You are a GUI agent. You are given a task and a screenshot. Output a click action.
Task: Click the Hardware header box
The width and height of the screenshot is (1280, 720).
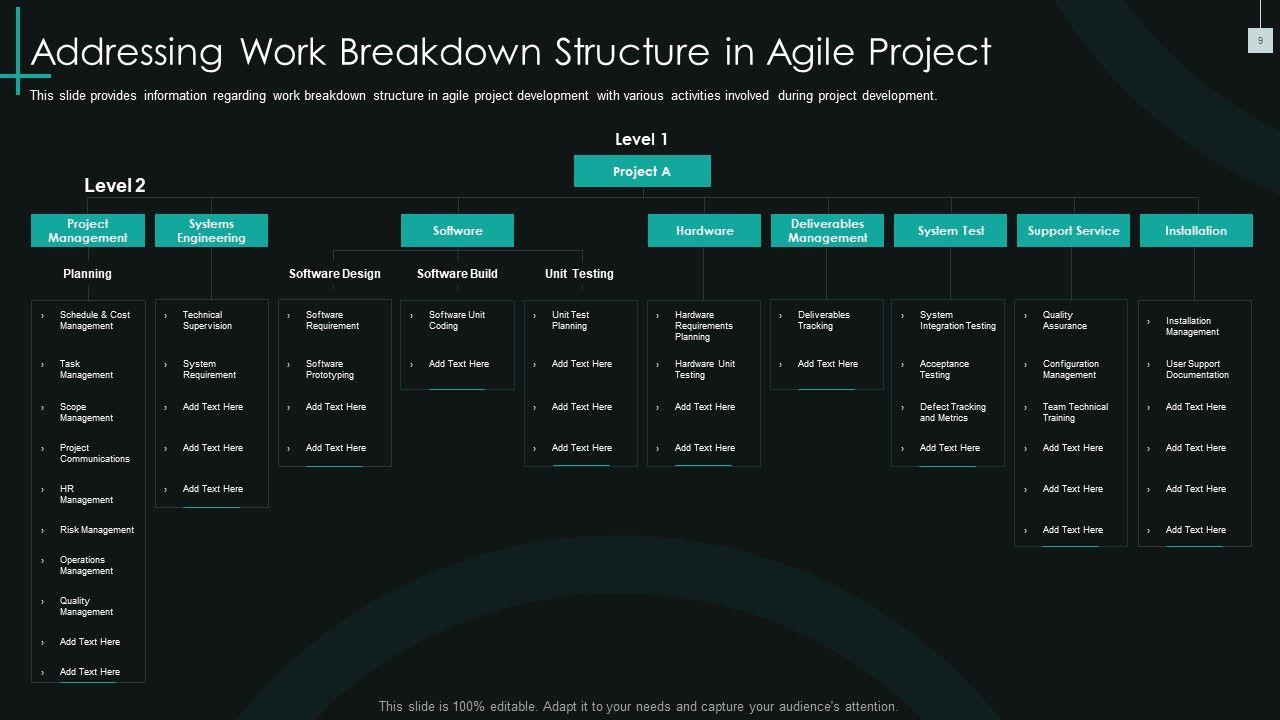704,231
